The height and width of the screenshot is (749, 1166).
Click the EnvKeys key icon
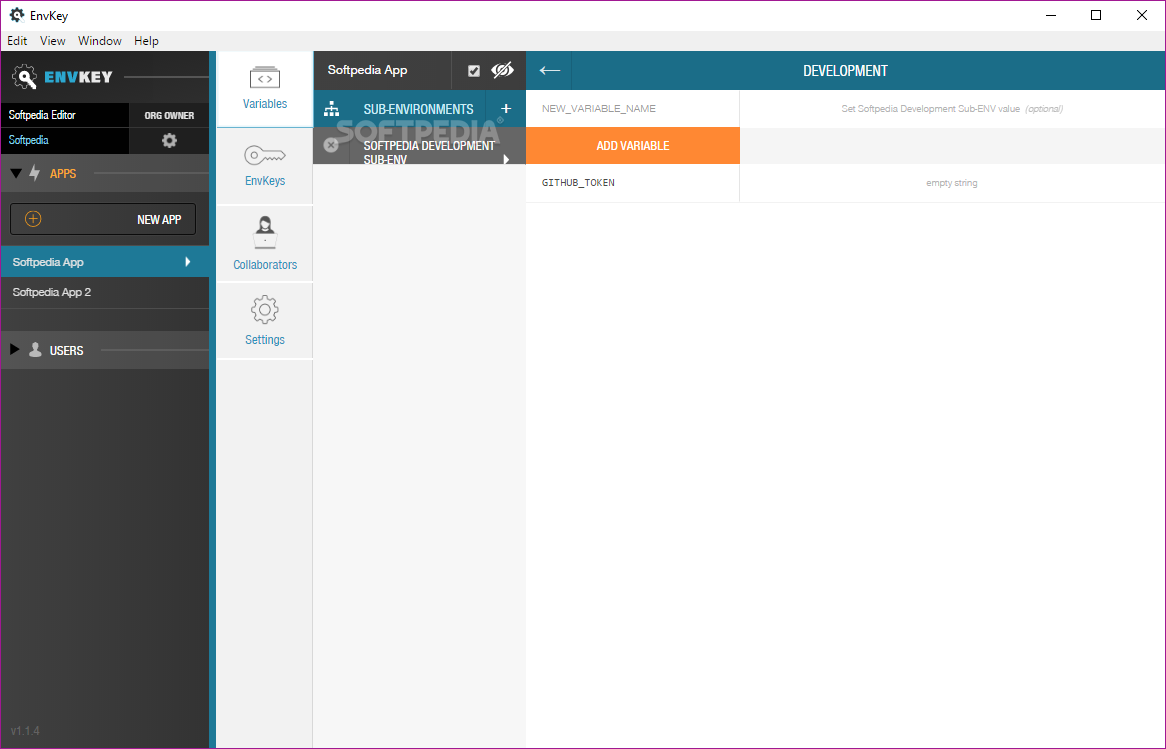(x=265, y=155)
